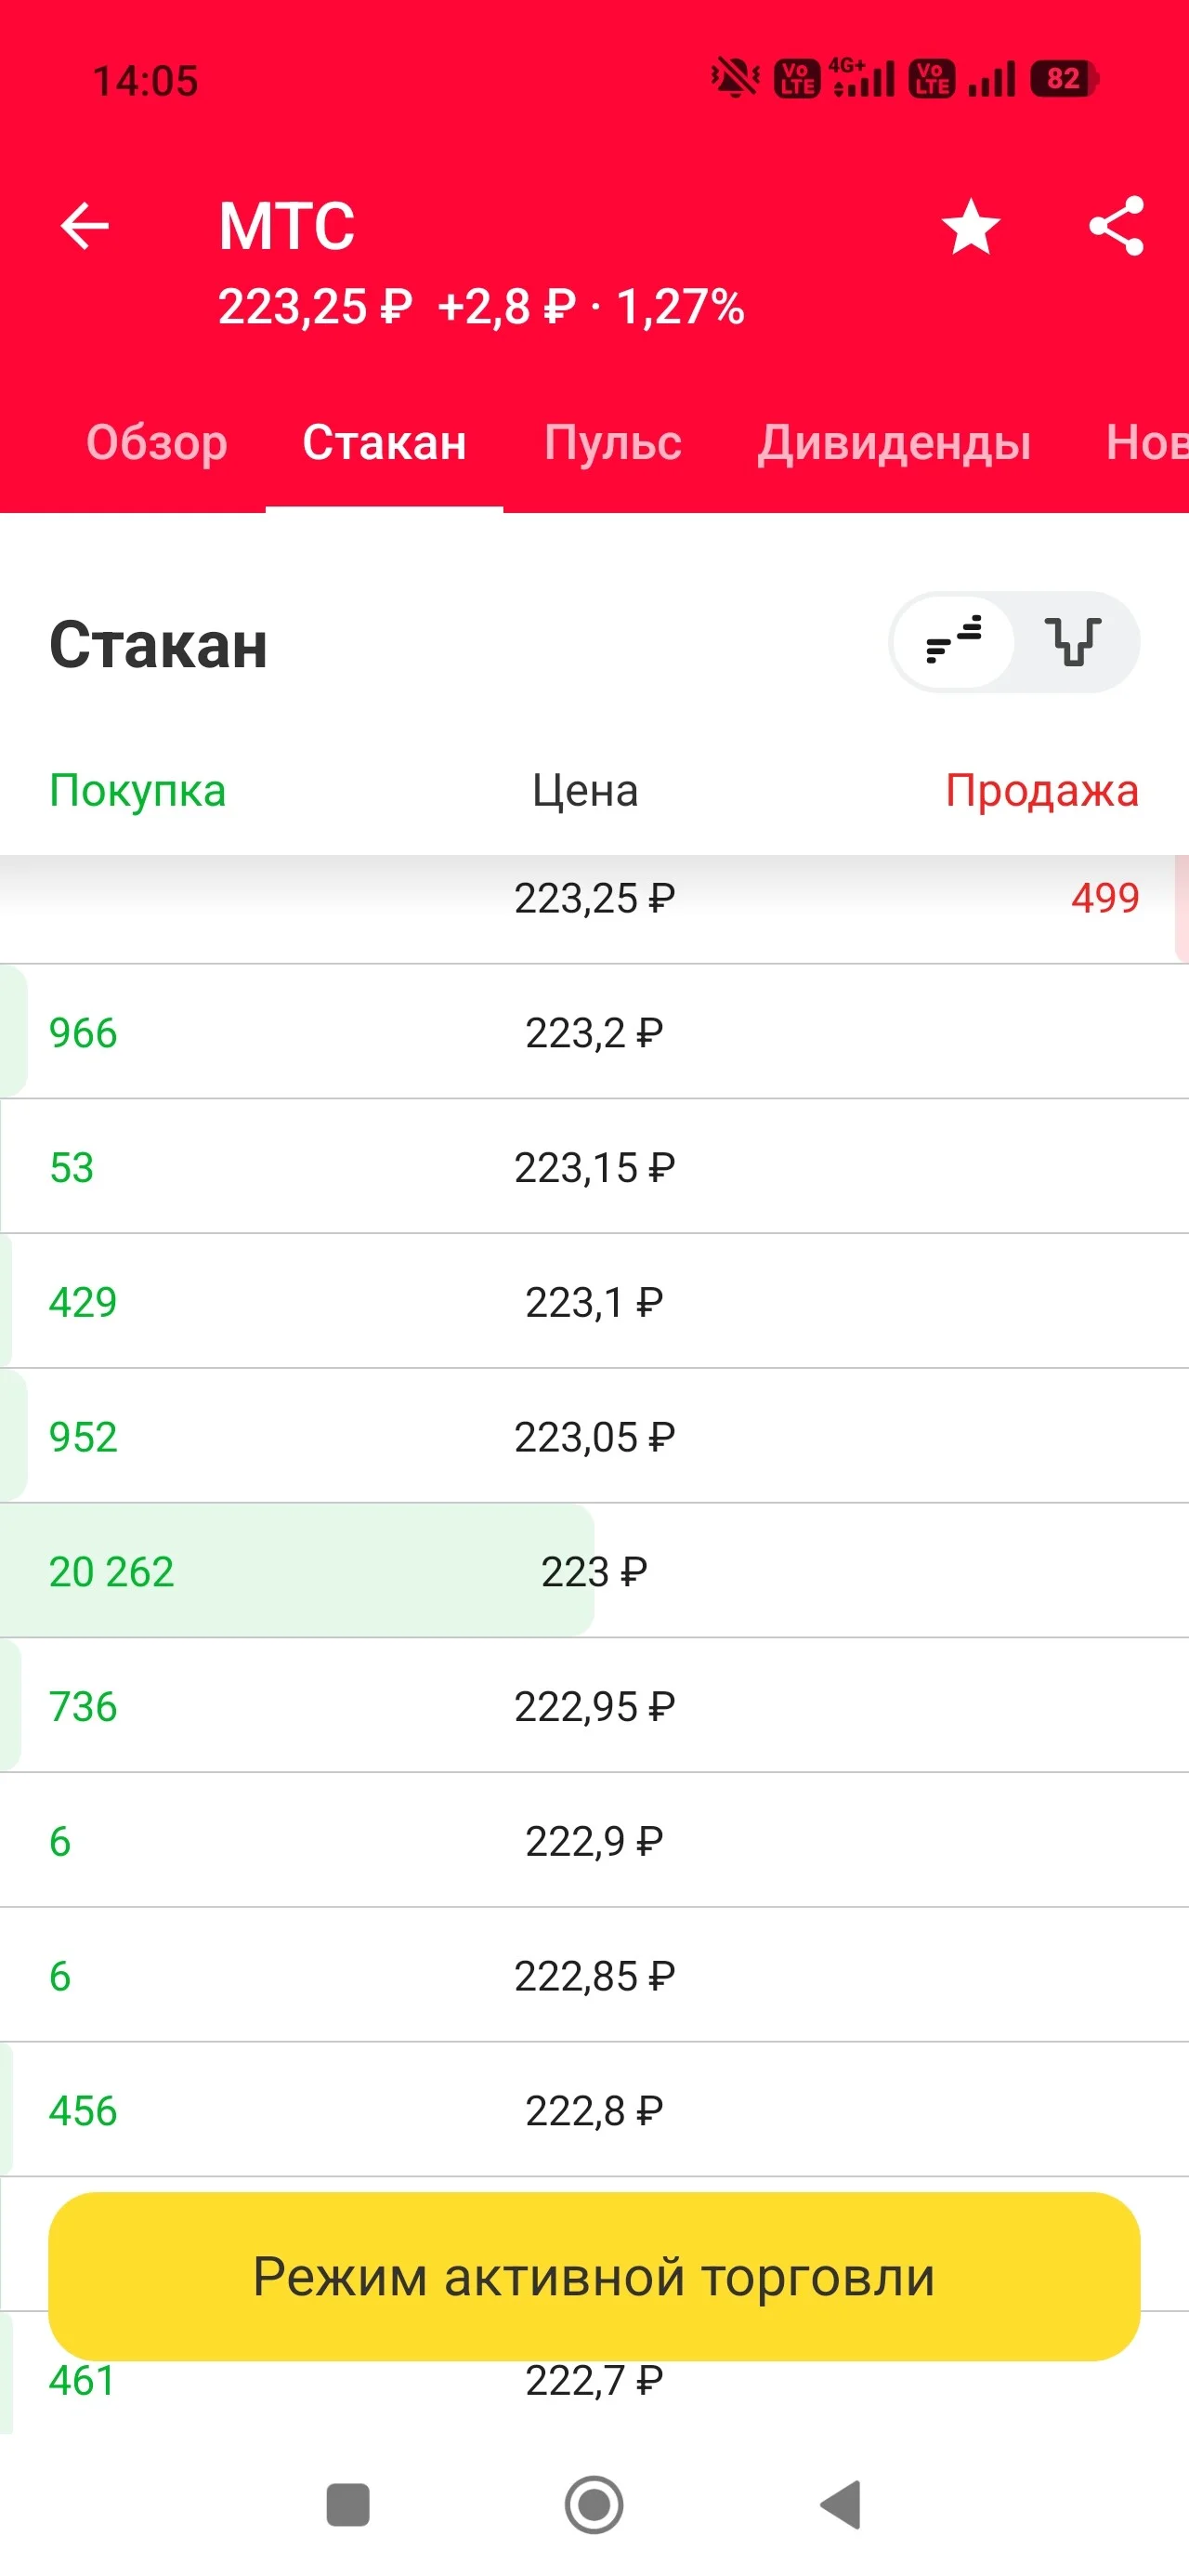Open the Обзор tab

[x=157, y=442]
